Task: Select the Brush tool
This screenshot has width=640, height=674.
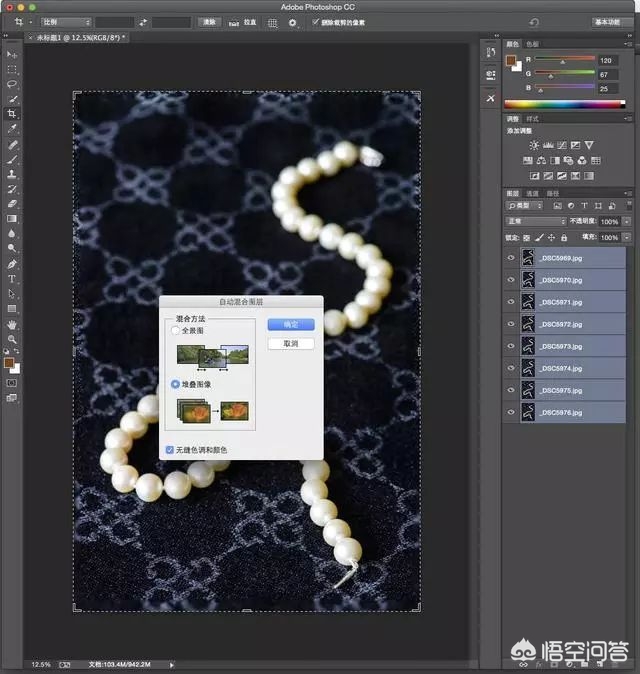Action: (x=12, y=159)
